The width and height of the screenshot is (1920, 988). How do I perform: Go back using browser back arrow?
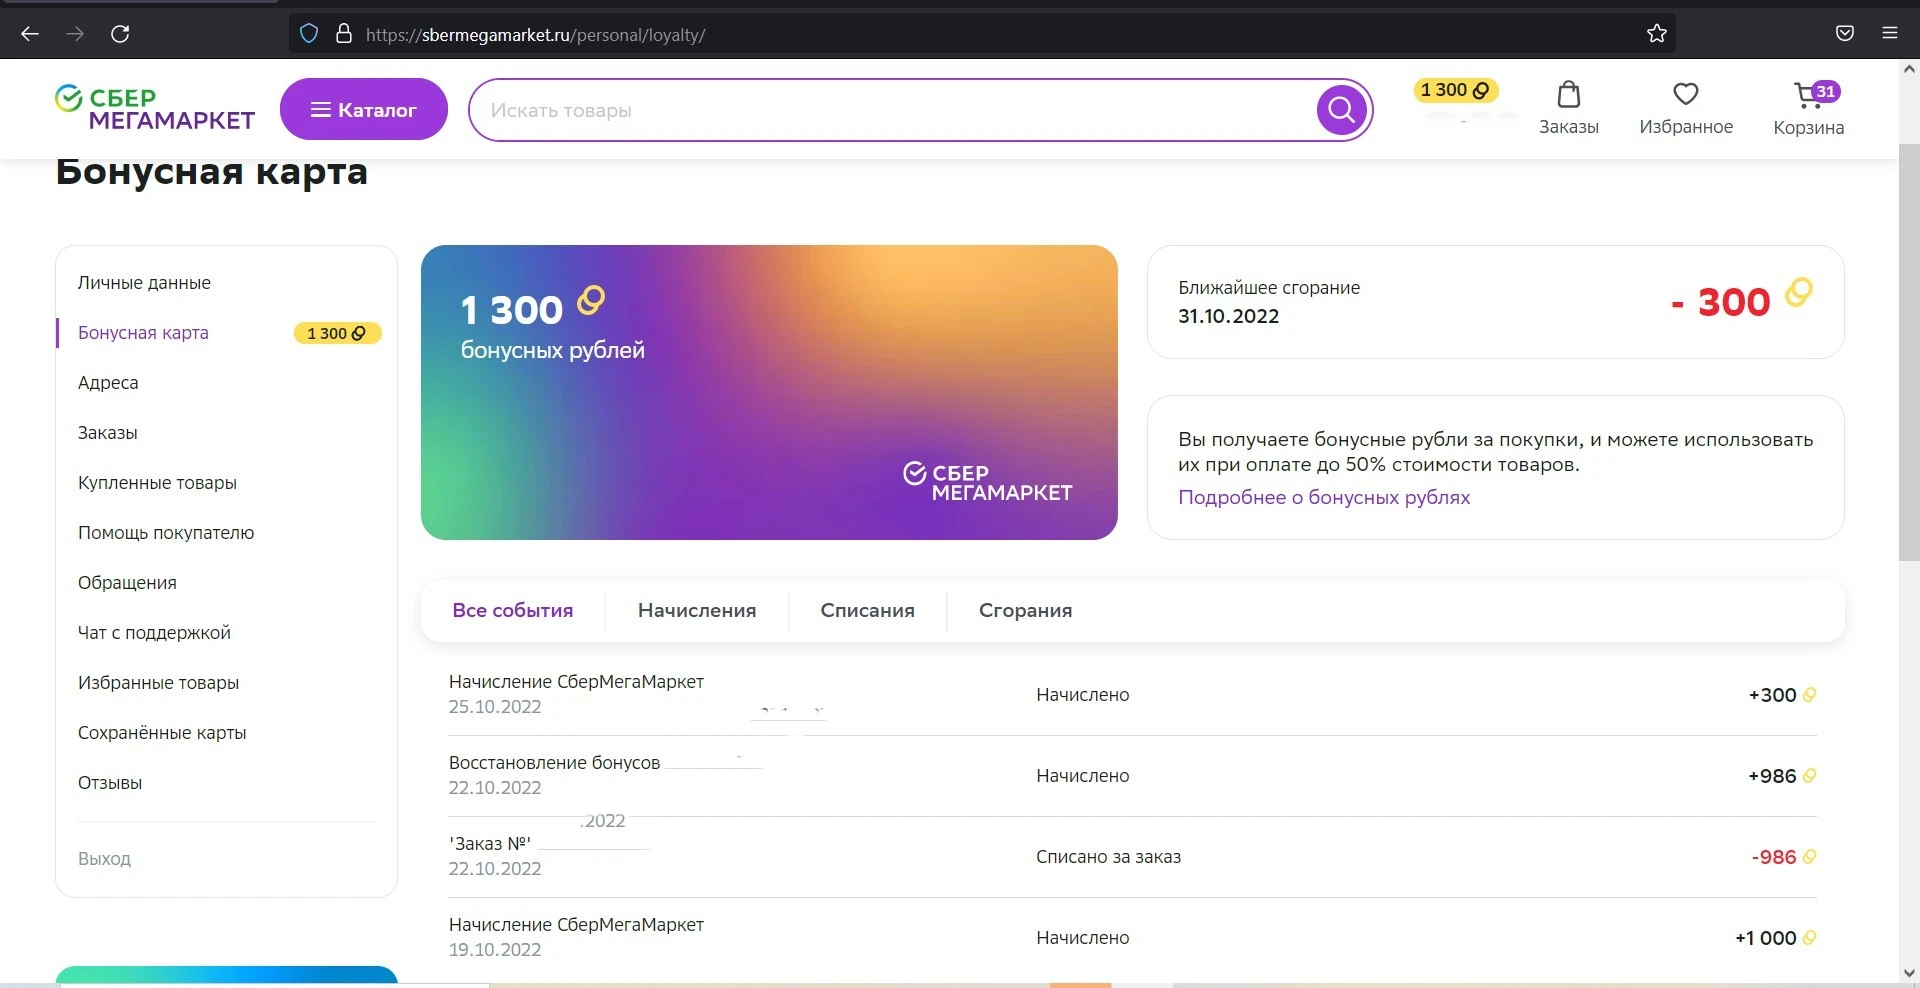(x=30, y=34)
